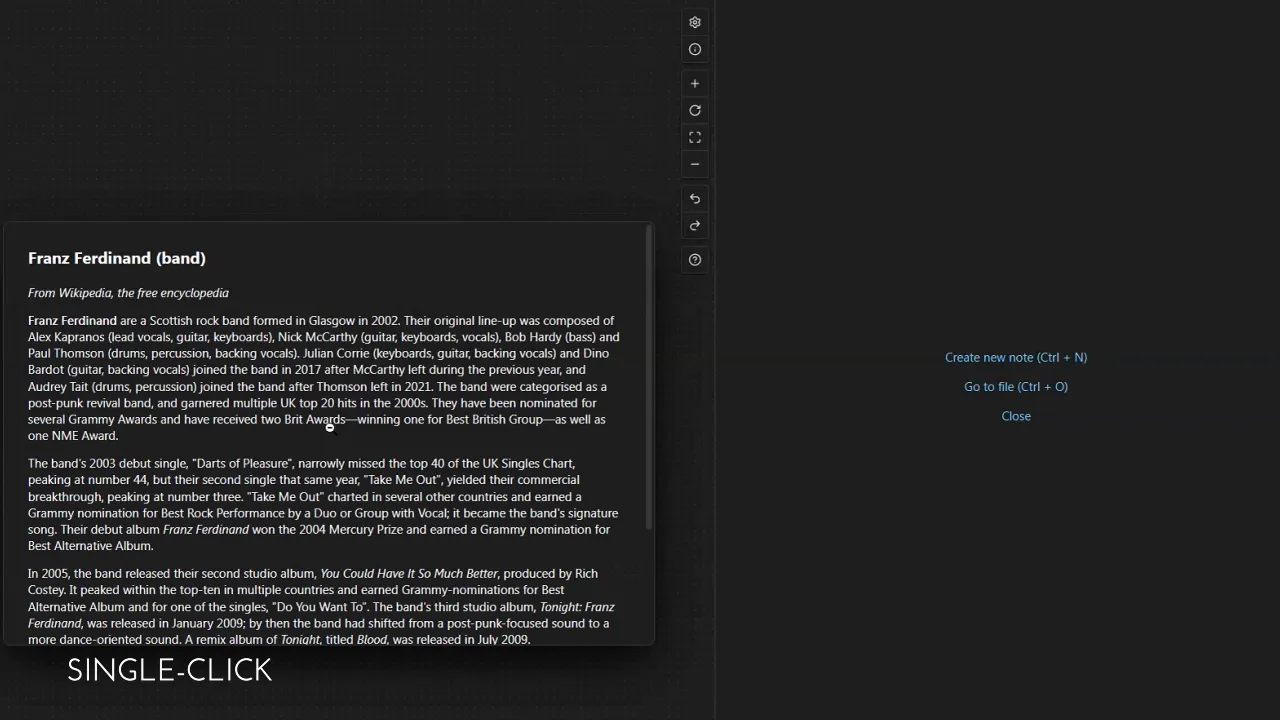Reset zoom using the circular arrow icon

tap(695, 110)
